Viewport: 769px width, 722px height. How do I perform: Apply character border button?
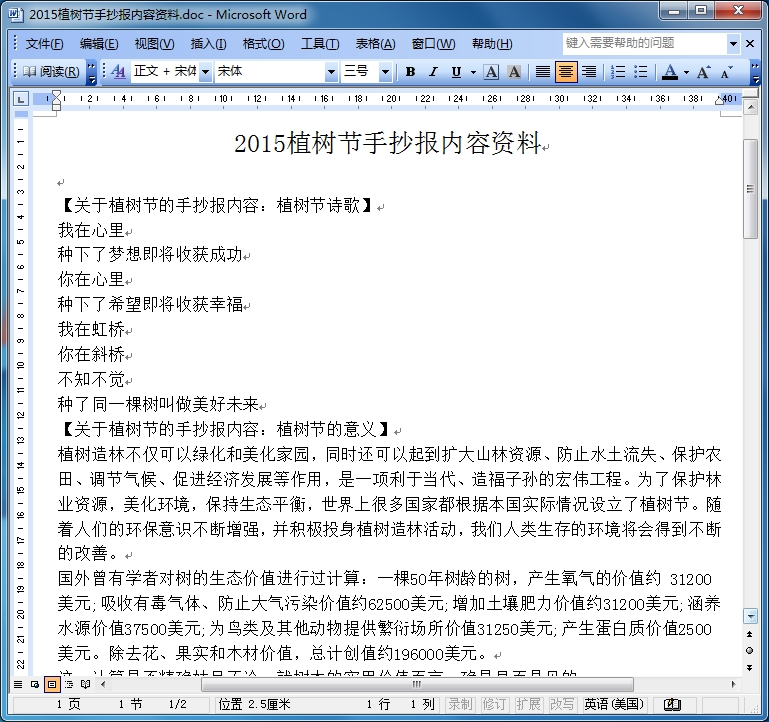[x=491, y=72]
